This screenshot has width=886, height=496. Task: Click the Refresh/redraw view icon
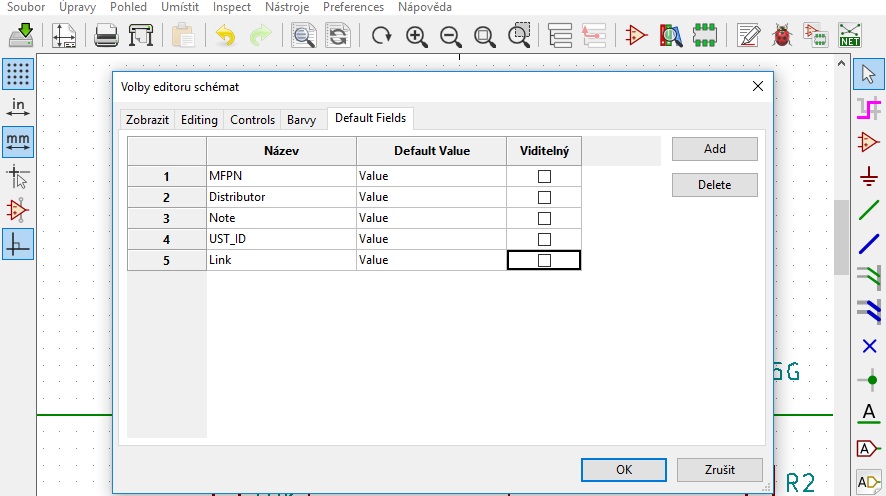tap(381, 36)
